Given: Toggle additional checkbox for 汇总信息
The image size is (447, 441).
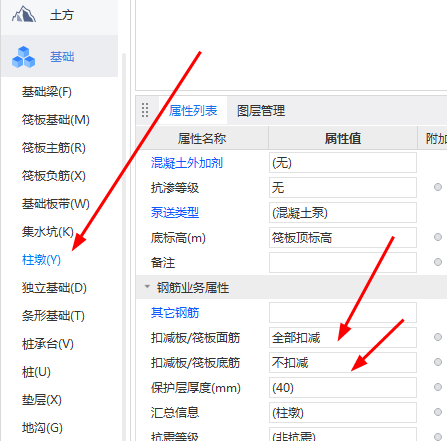Looking at the screenshot, I should pos(438,412).
